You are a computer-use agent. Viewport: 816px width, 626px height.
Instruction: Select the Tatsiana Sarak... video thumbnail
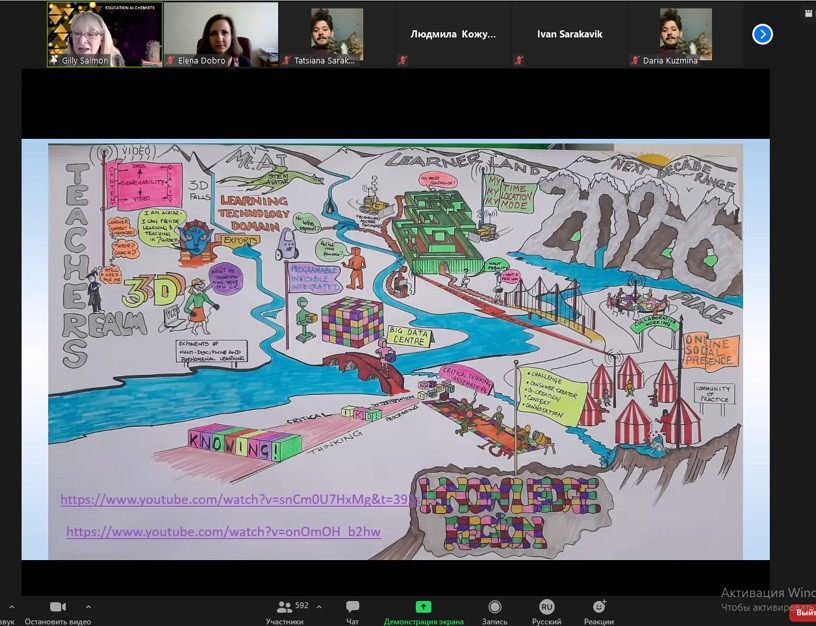point(337,34)
